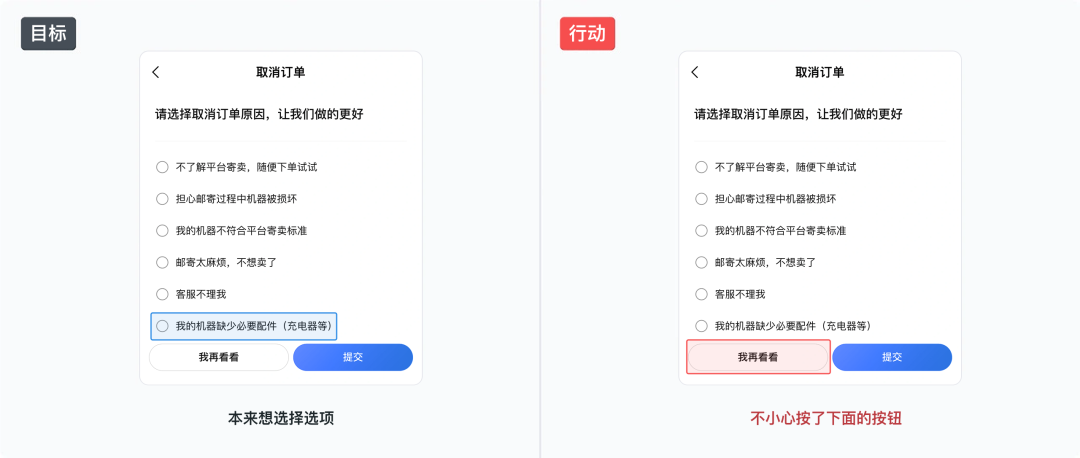The width and height of the screenshot is (1080, 458).
Task: Click the red 行动 label tag
Action: 587,33
